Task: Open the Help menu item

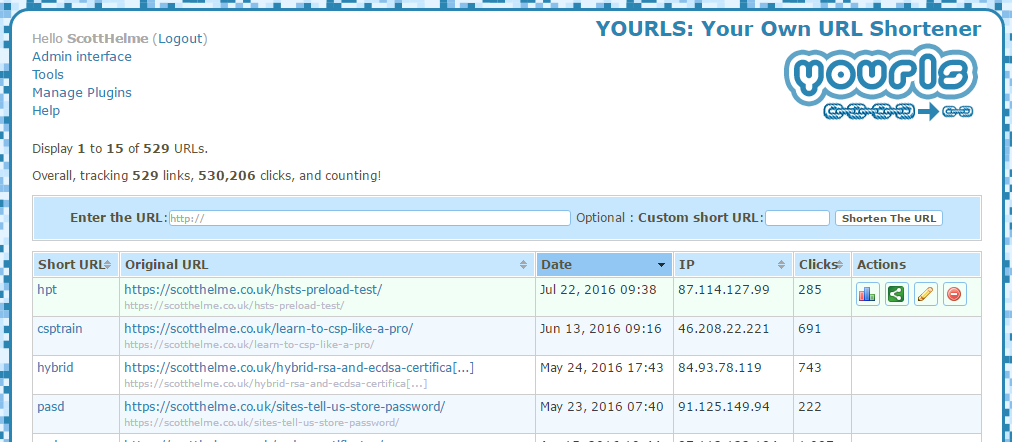Action: point(46,111)
